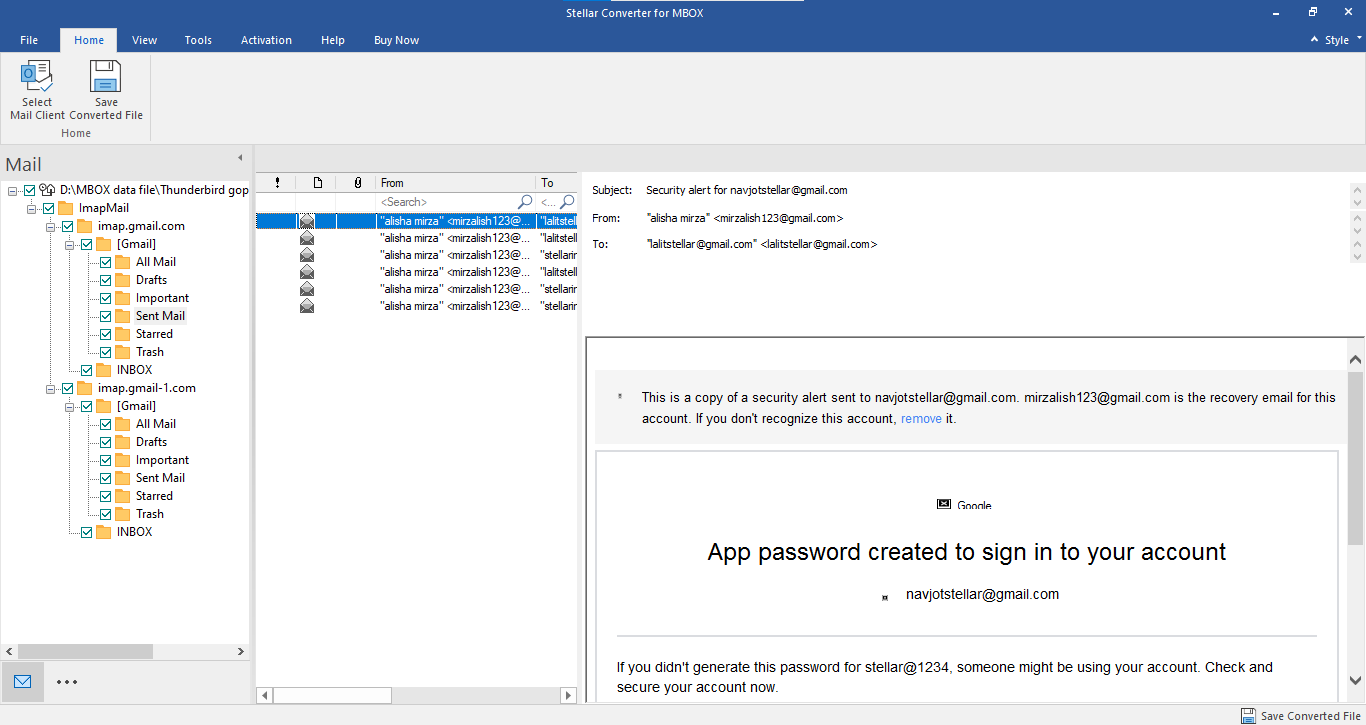Image resolution: width=1366 pixels, height=725 pixels.
Task: Open the Buy Now page
Action: click(x=396, y=40)
